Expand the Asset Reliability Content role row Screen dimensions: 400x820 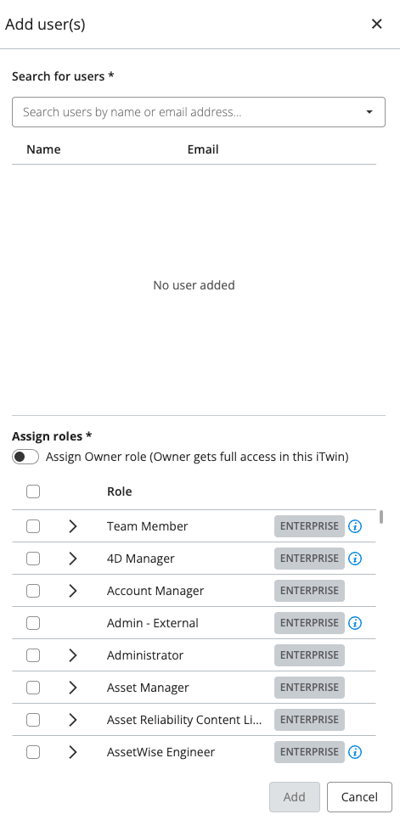[73, 720]
